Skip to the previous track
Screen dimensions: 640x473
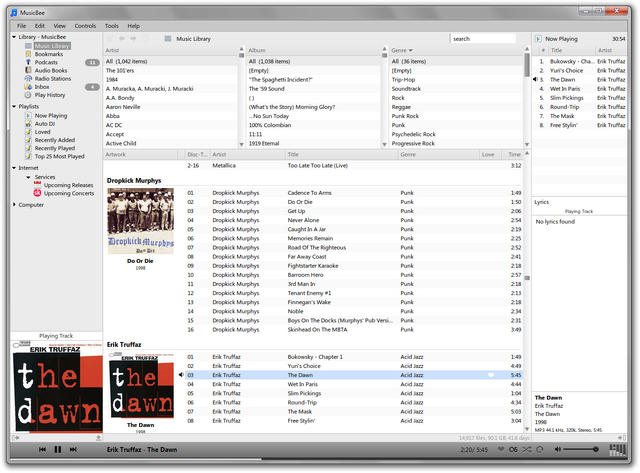42,449
